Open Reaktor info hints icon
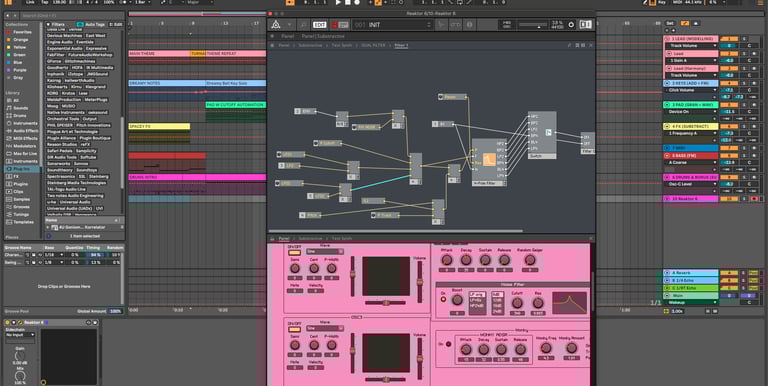This screenshot has width=768, height=386. click(x=469, y=24)
